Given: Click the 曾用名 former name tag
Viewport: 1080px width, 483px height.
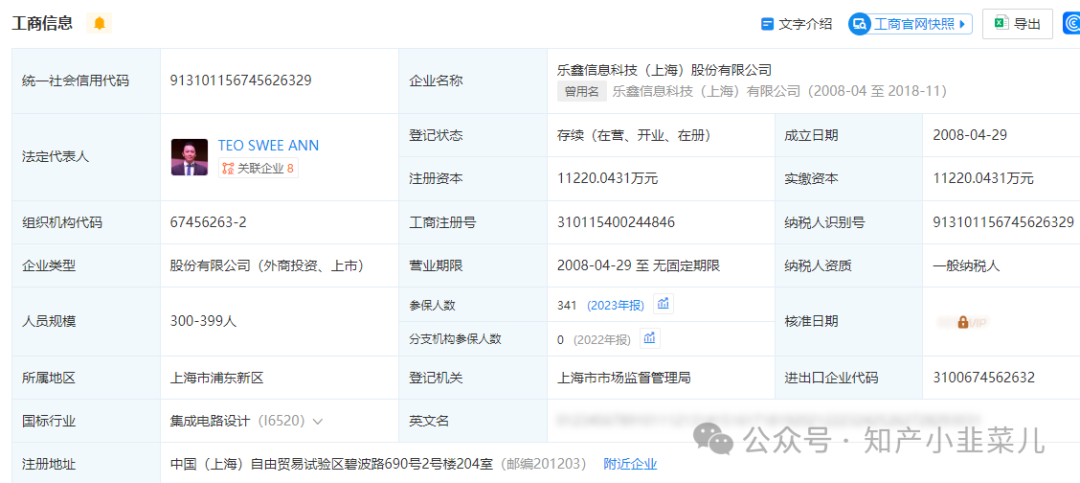Looking at the screenshot, I should click(x=582, y=91).
